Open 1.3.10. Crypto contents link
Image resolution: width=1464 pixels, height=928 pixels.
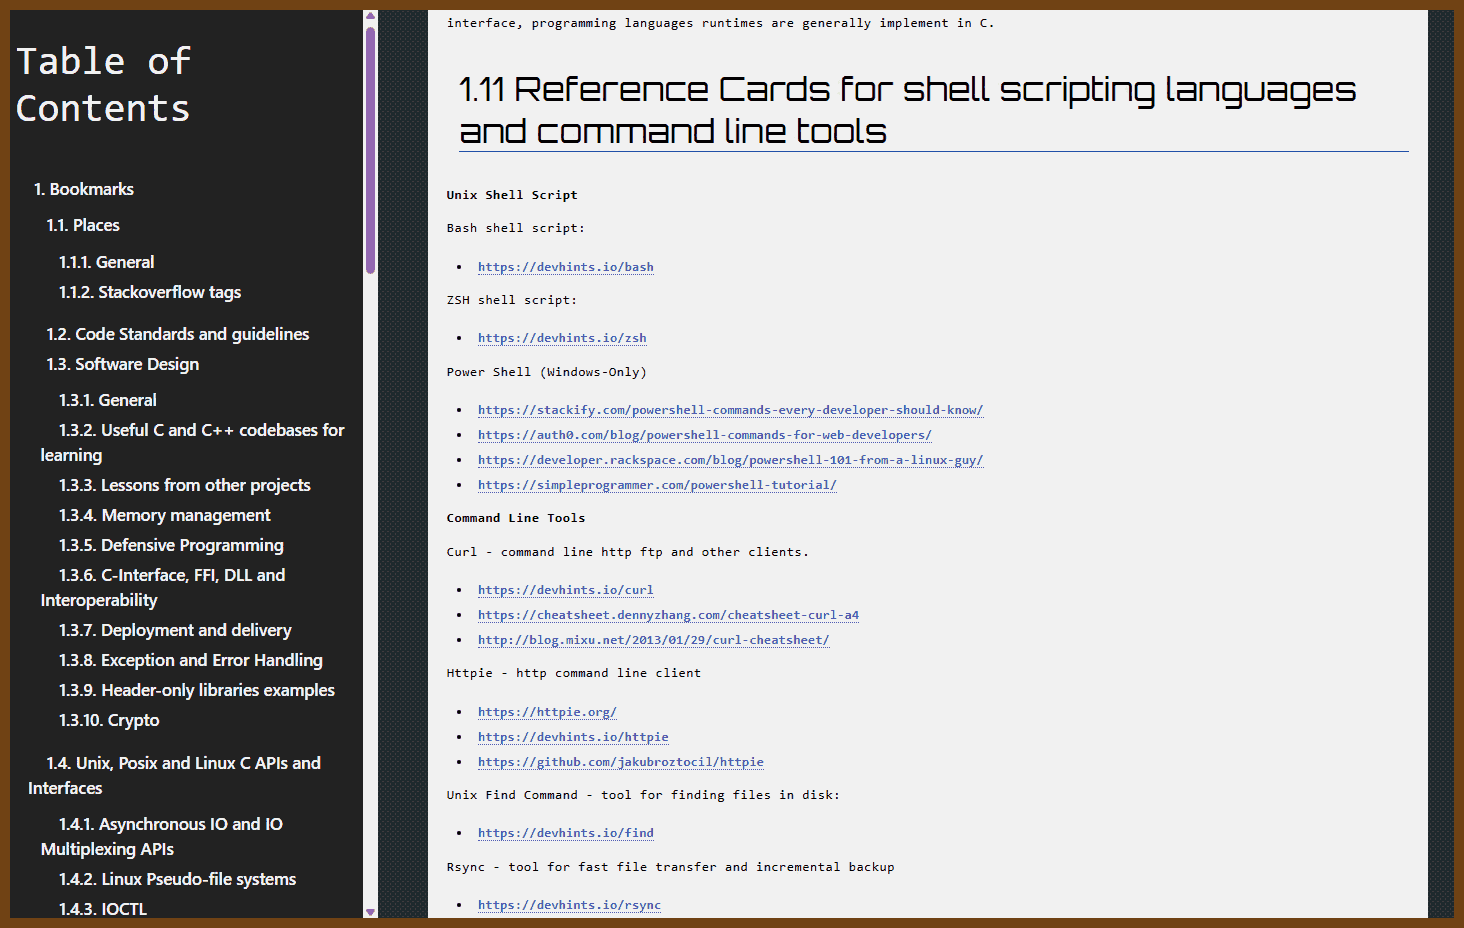[x=109, y=720]
